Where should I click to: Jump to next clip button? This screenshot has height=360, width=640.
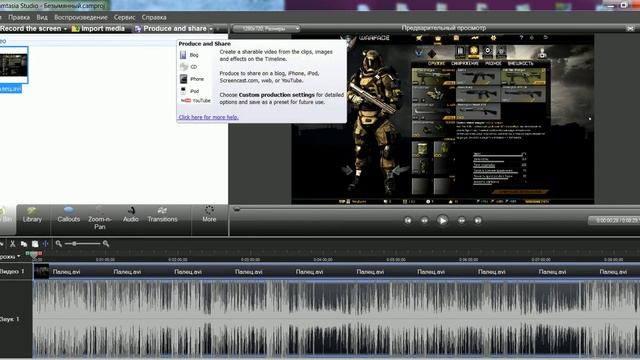click(478, 220)
